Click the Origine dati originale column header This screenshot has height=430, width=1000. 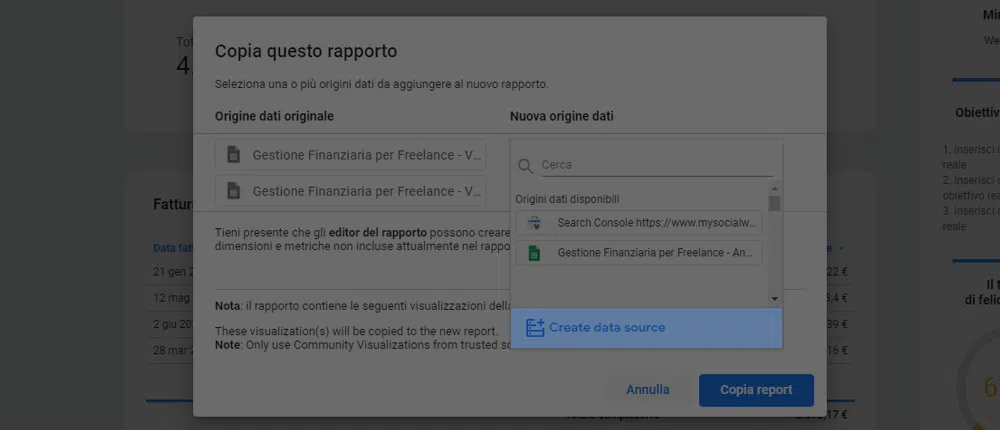coord(274,116)
